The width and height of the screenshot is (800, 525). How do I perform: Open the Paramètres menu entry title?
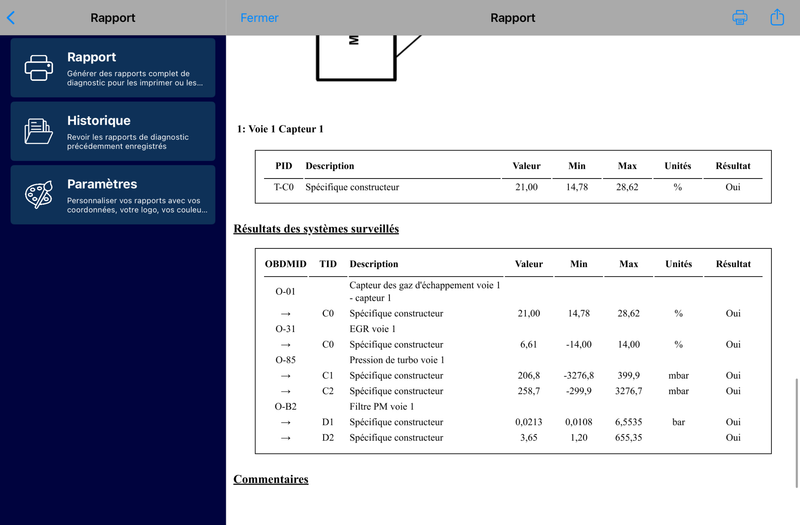coord(102,184)
